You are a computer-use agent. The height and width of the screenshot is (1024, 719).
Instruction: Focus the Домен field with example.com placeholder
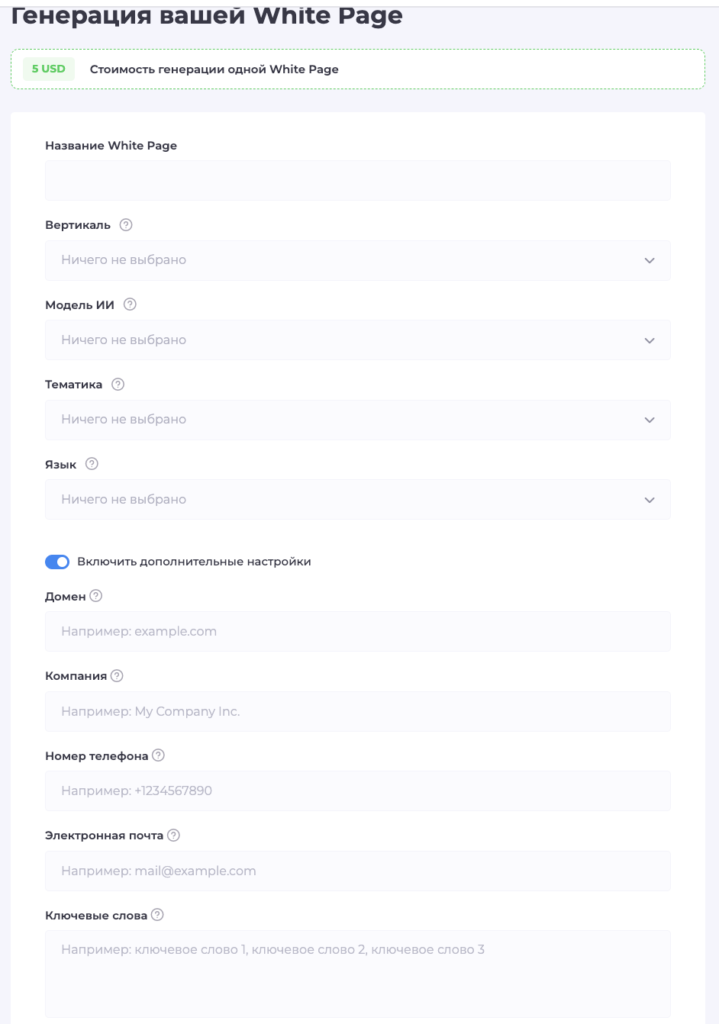click(x=357, y=632)
